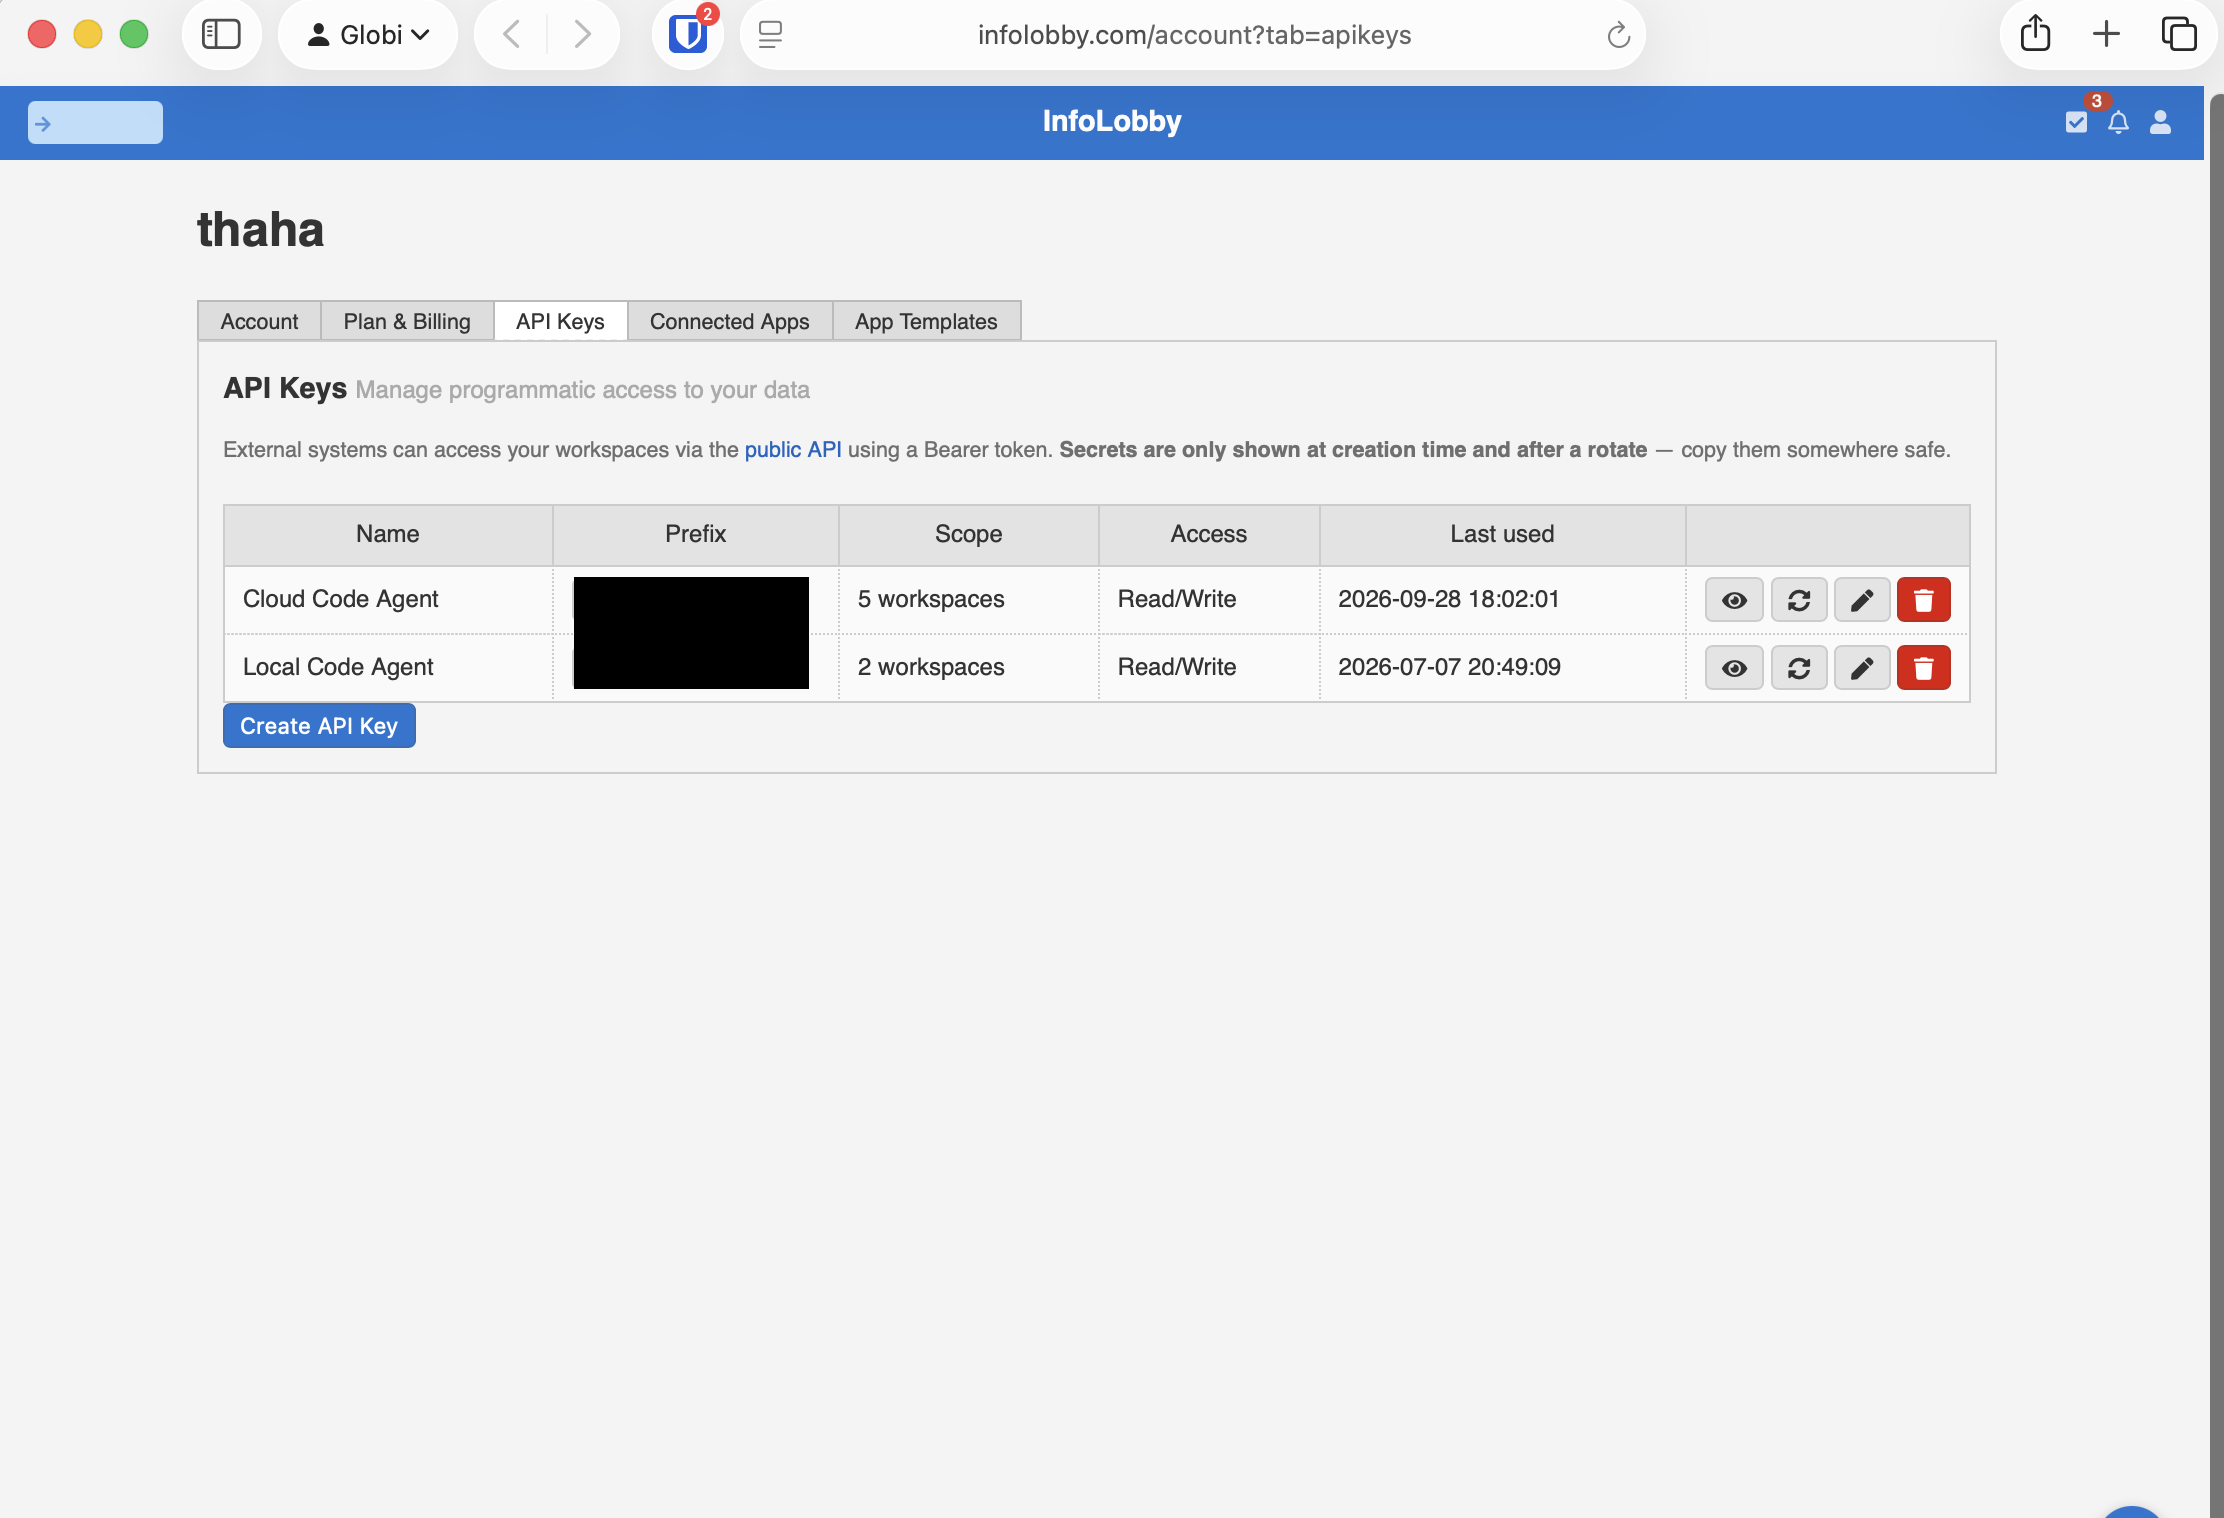Open the notifications bell
Viewport: 2224px width, 1518px height.
pyautogui.click(x=2118, y=122)
